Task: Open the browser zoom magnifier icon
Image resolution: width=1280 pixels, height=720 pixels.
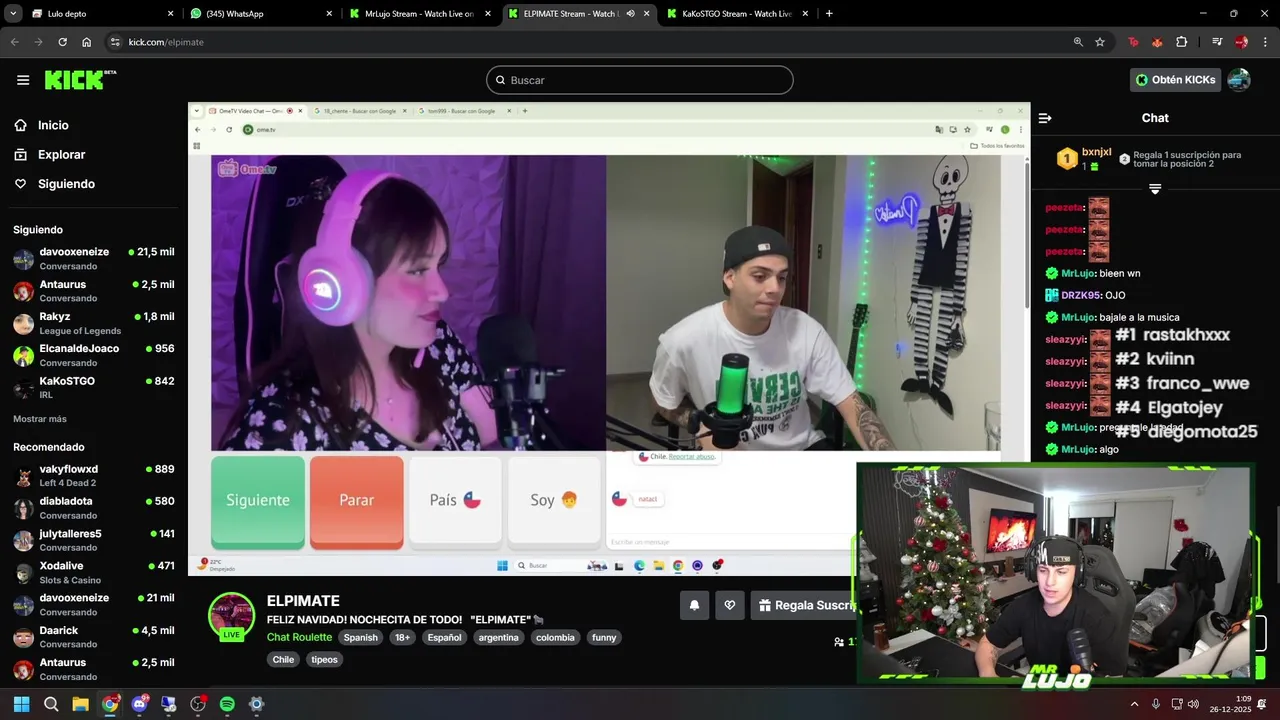Action: tap(1078, 42)
